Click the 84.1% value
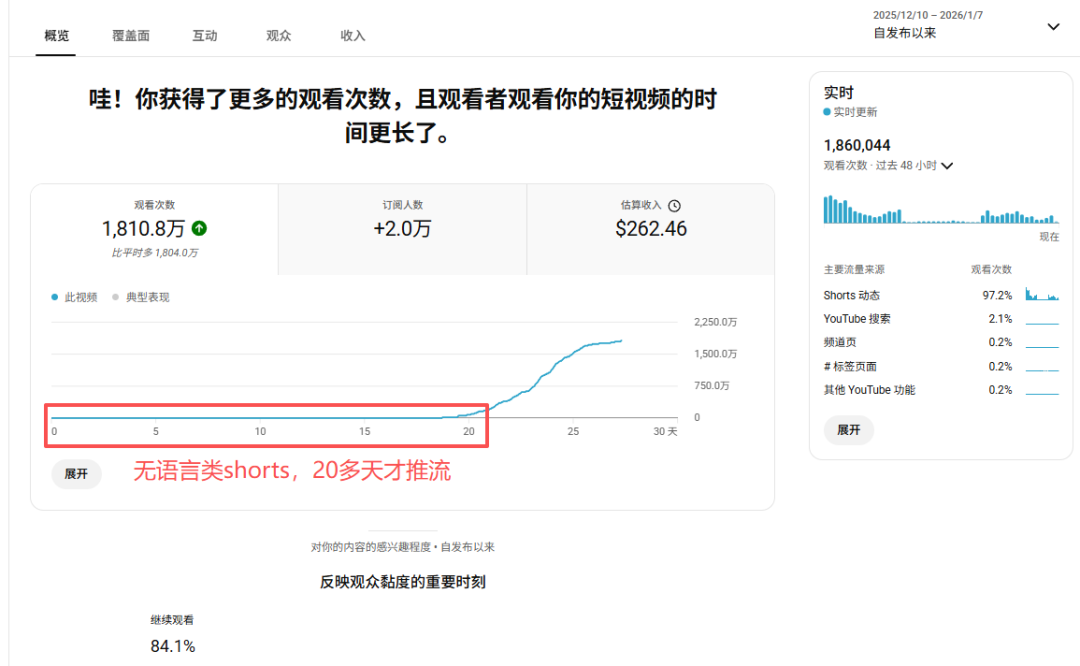Viewport: 1080px width, 666px height. 173,646
